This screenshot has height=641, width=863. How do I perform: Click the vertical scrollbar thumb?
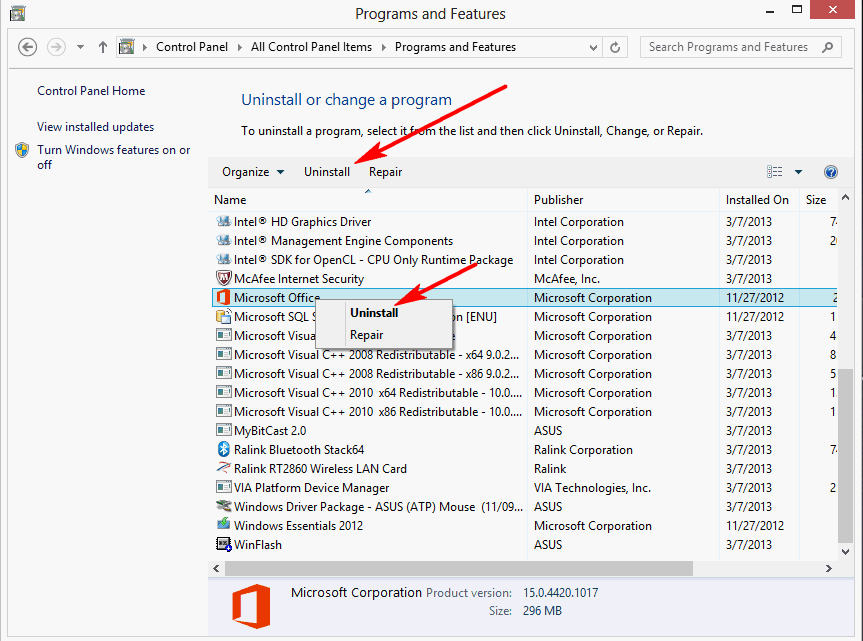(x=845, y=455)
